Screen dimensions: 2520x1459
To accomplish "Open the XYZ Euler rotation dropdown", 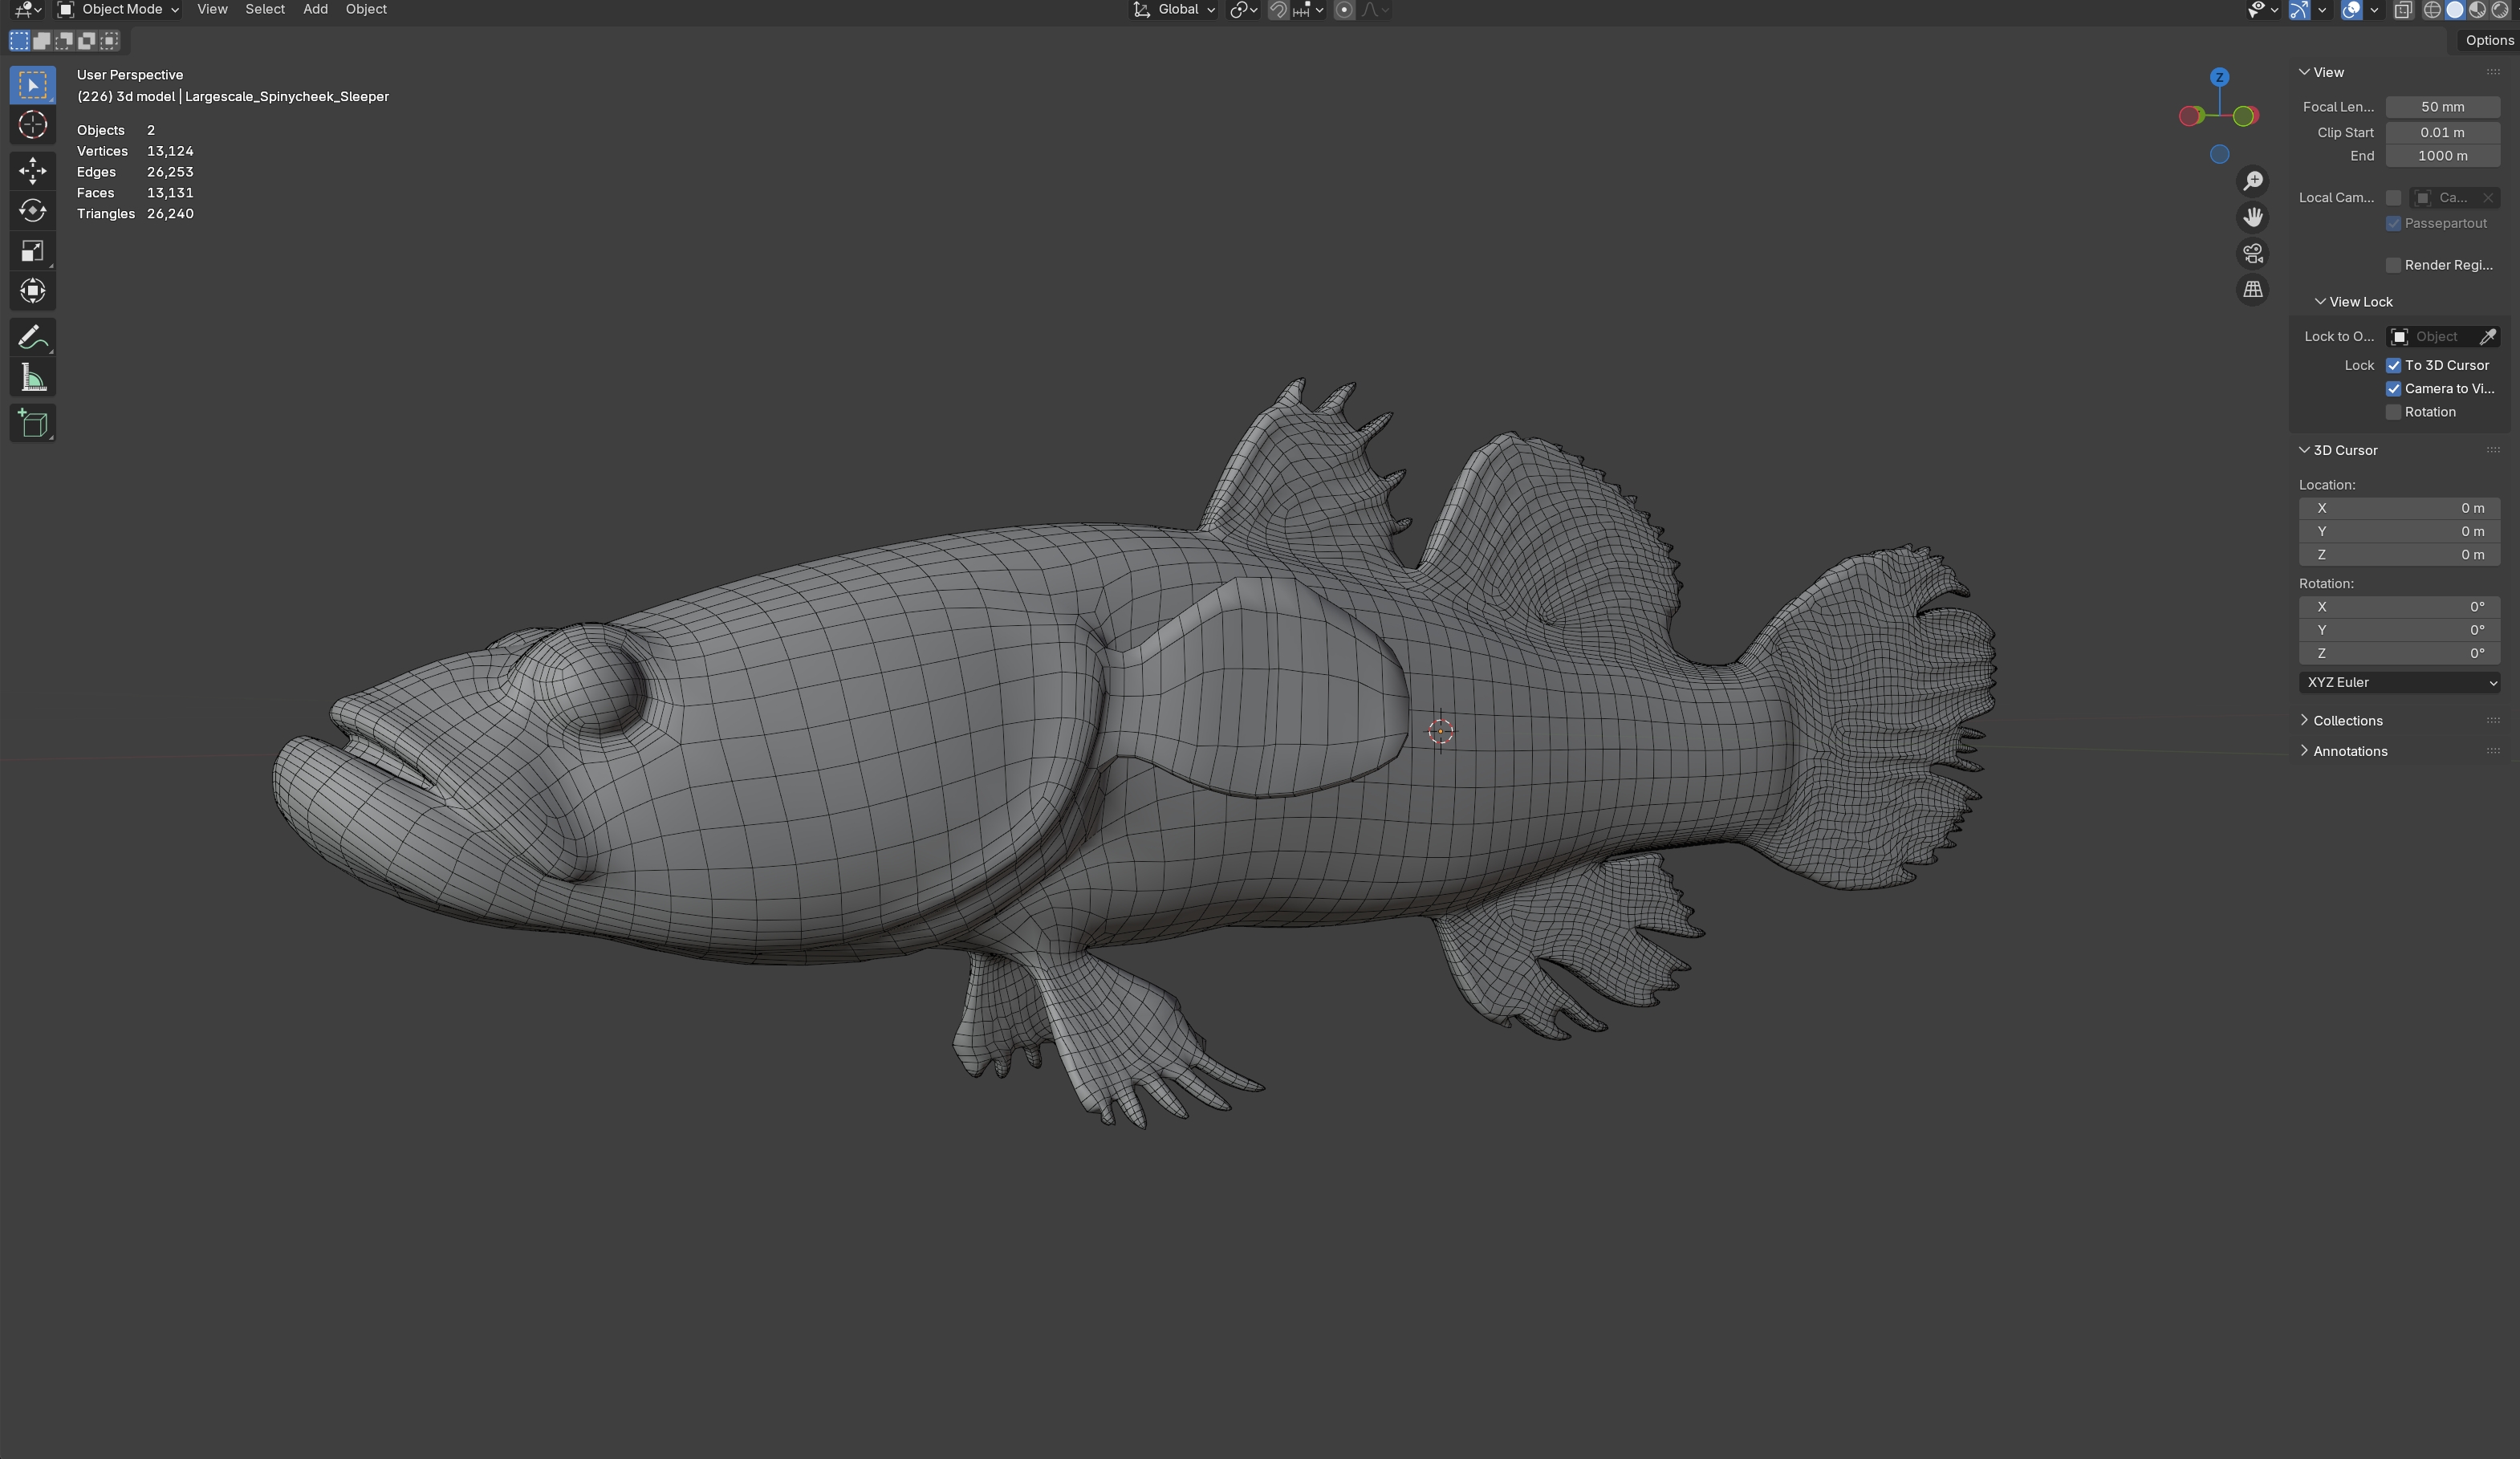I will [2398, 682].
